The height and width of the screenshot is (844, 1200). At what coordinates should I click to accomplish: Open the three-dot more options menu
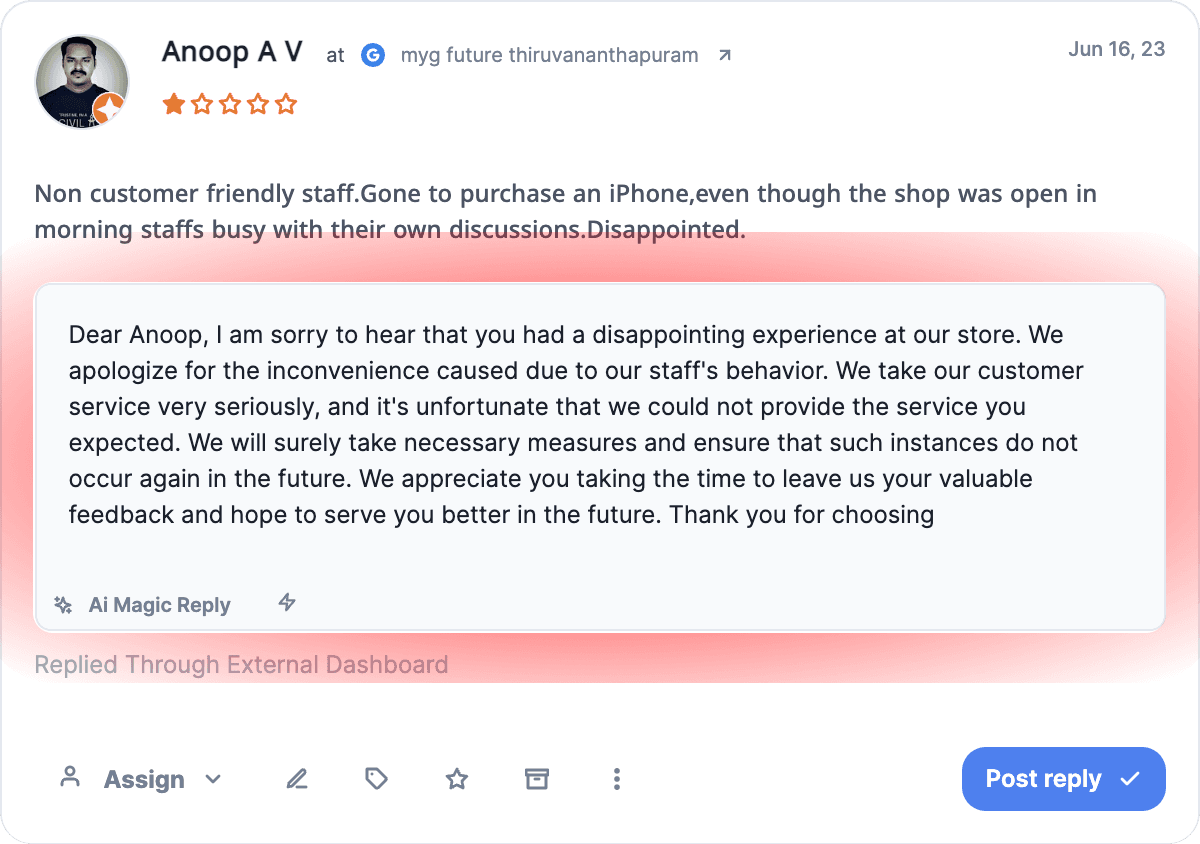tap(617, 778)
